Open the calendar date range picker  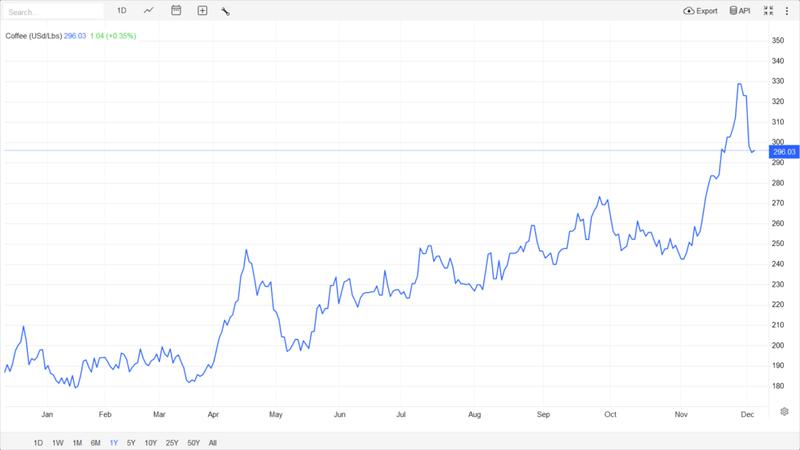[x=176, y=11]
